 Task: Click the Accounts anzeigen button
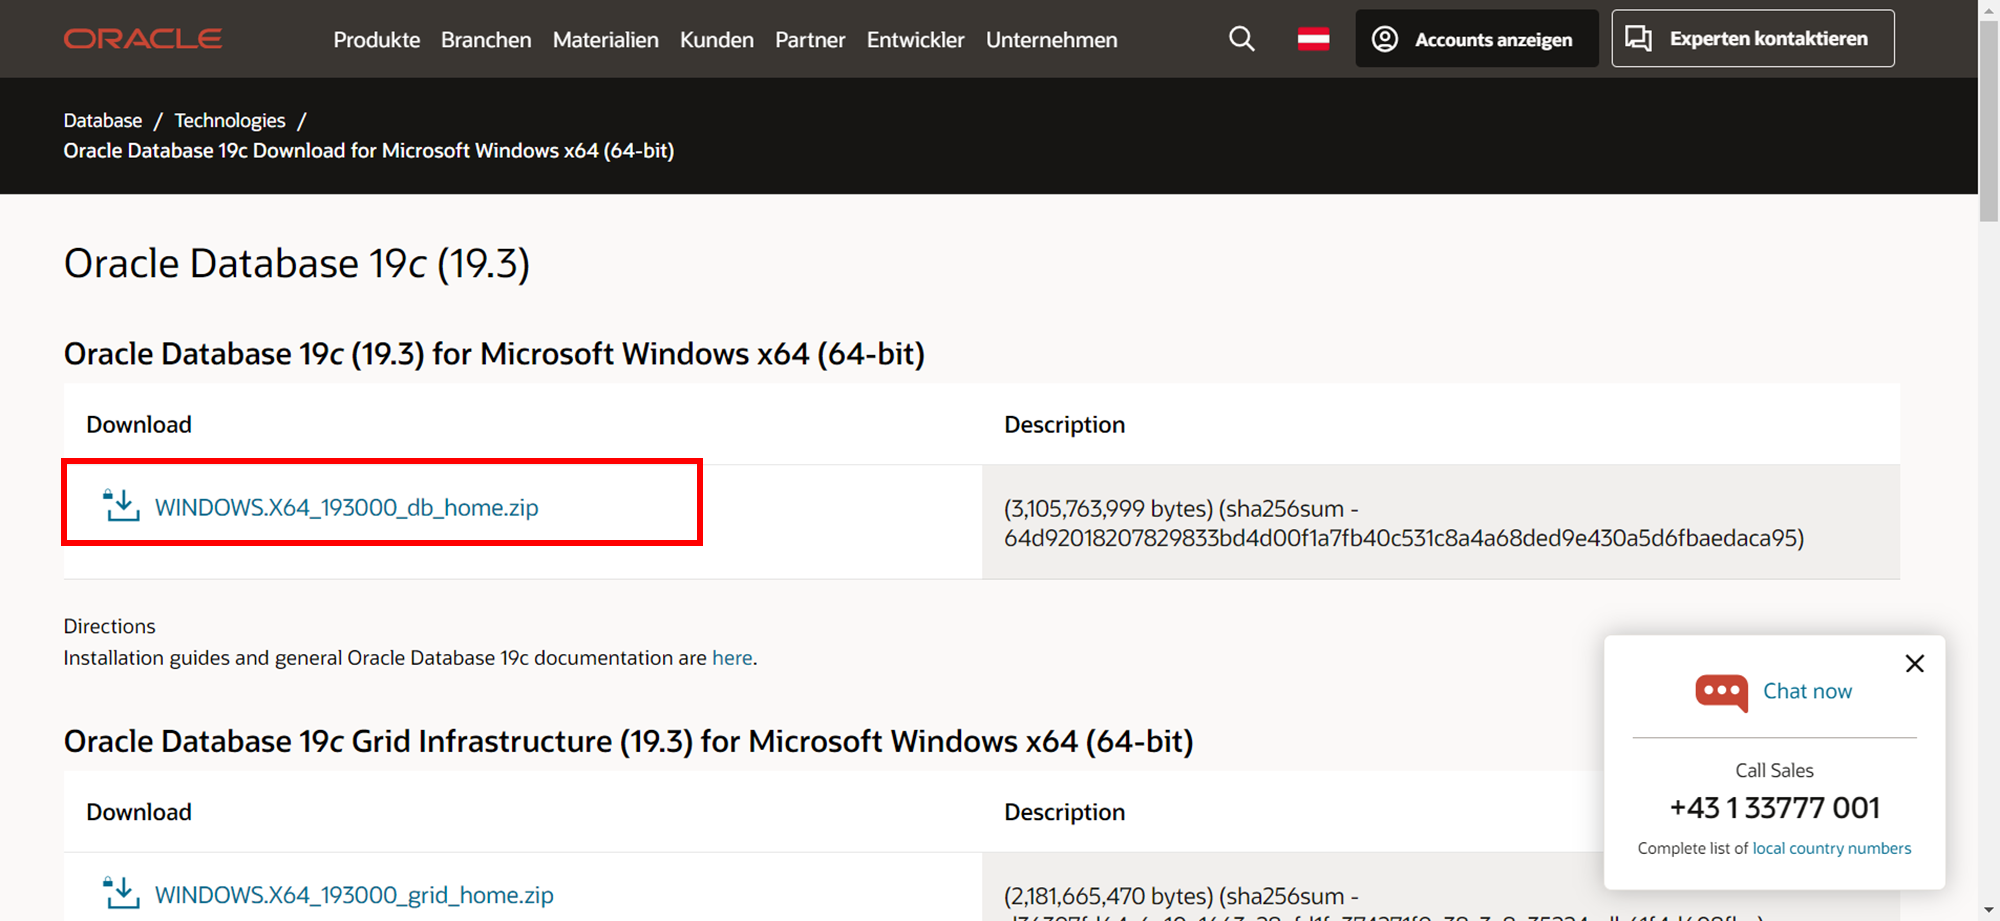pyautogui.click(x=1477, y=39)
